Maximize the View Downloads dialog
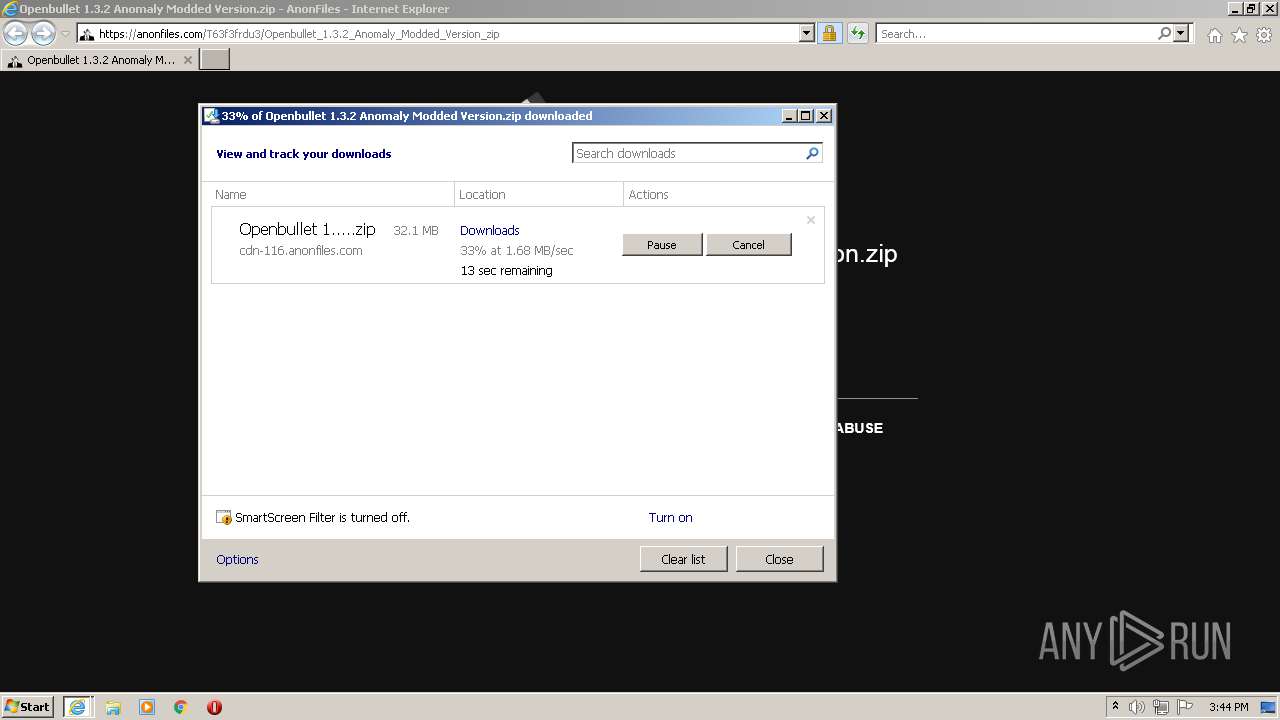Image resolution: width=1280 pixels, height=720 pixels. [x=805, y=116]
